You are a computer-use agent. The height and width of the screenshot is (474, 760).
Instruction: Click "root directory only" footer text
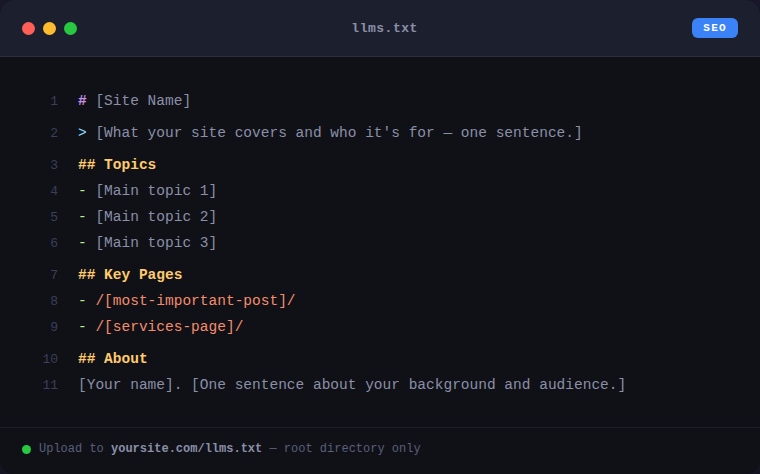pos(352,448)
